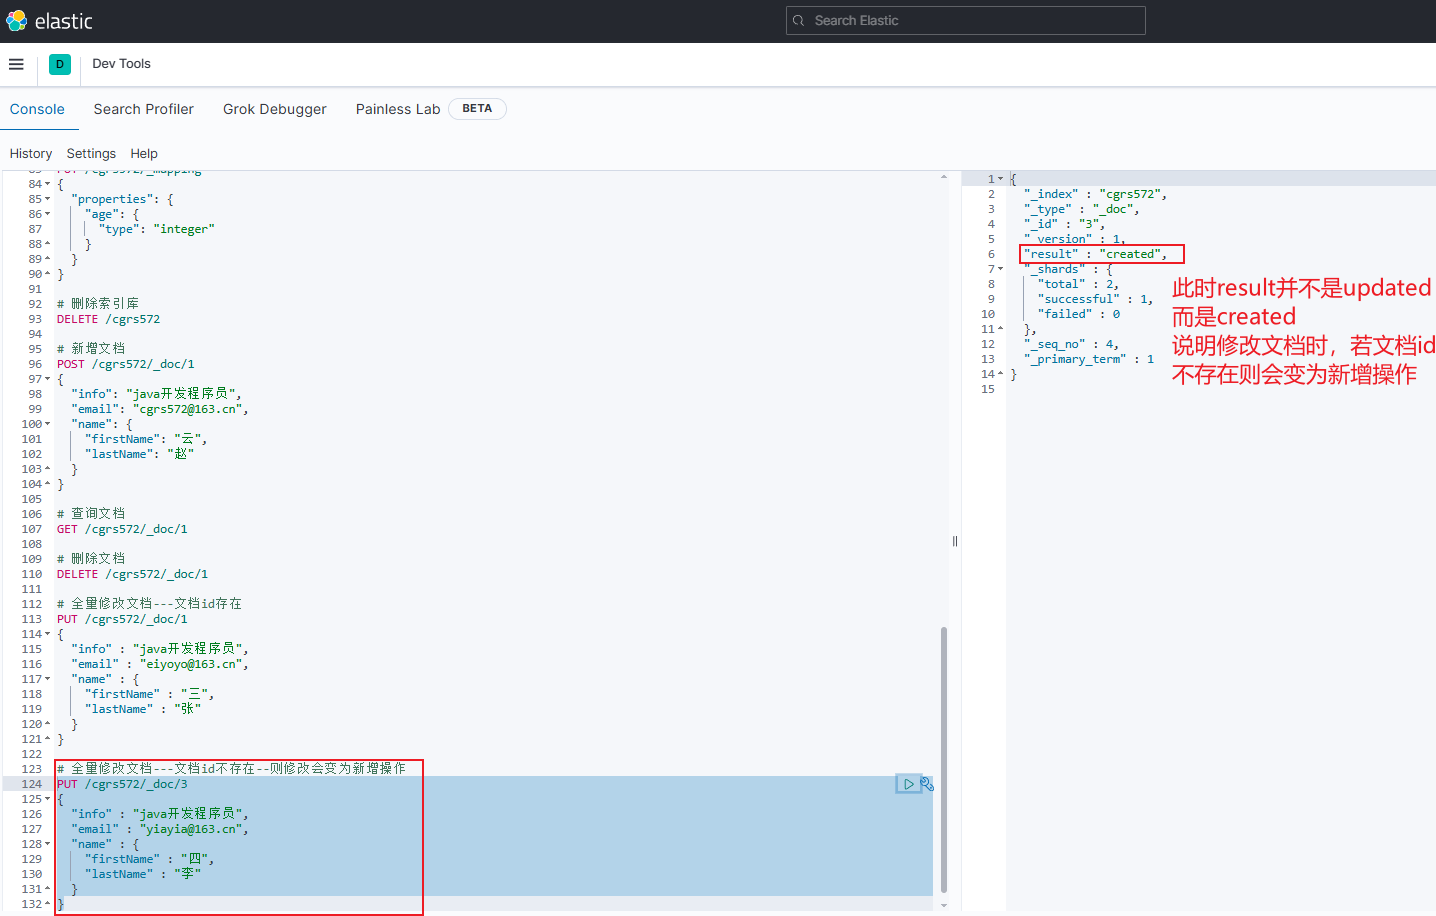The image size is (1436, 916).
Task: Run the selected PUT request
Action: (908, 784)
